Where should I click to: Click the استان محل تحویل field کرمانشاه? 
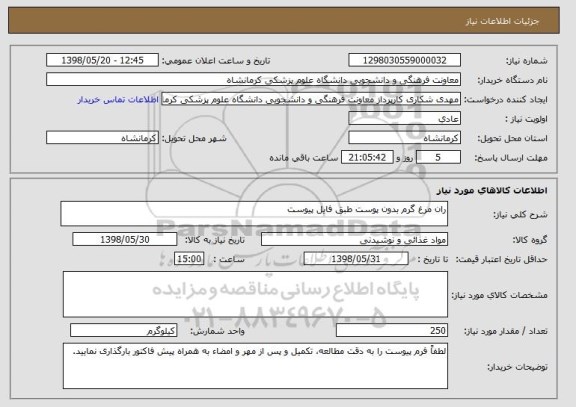click(x=404, y=138)
